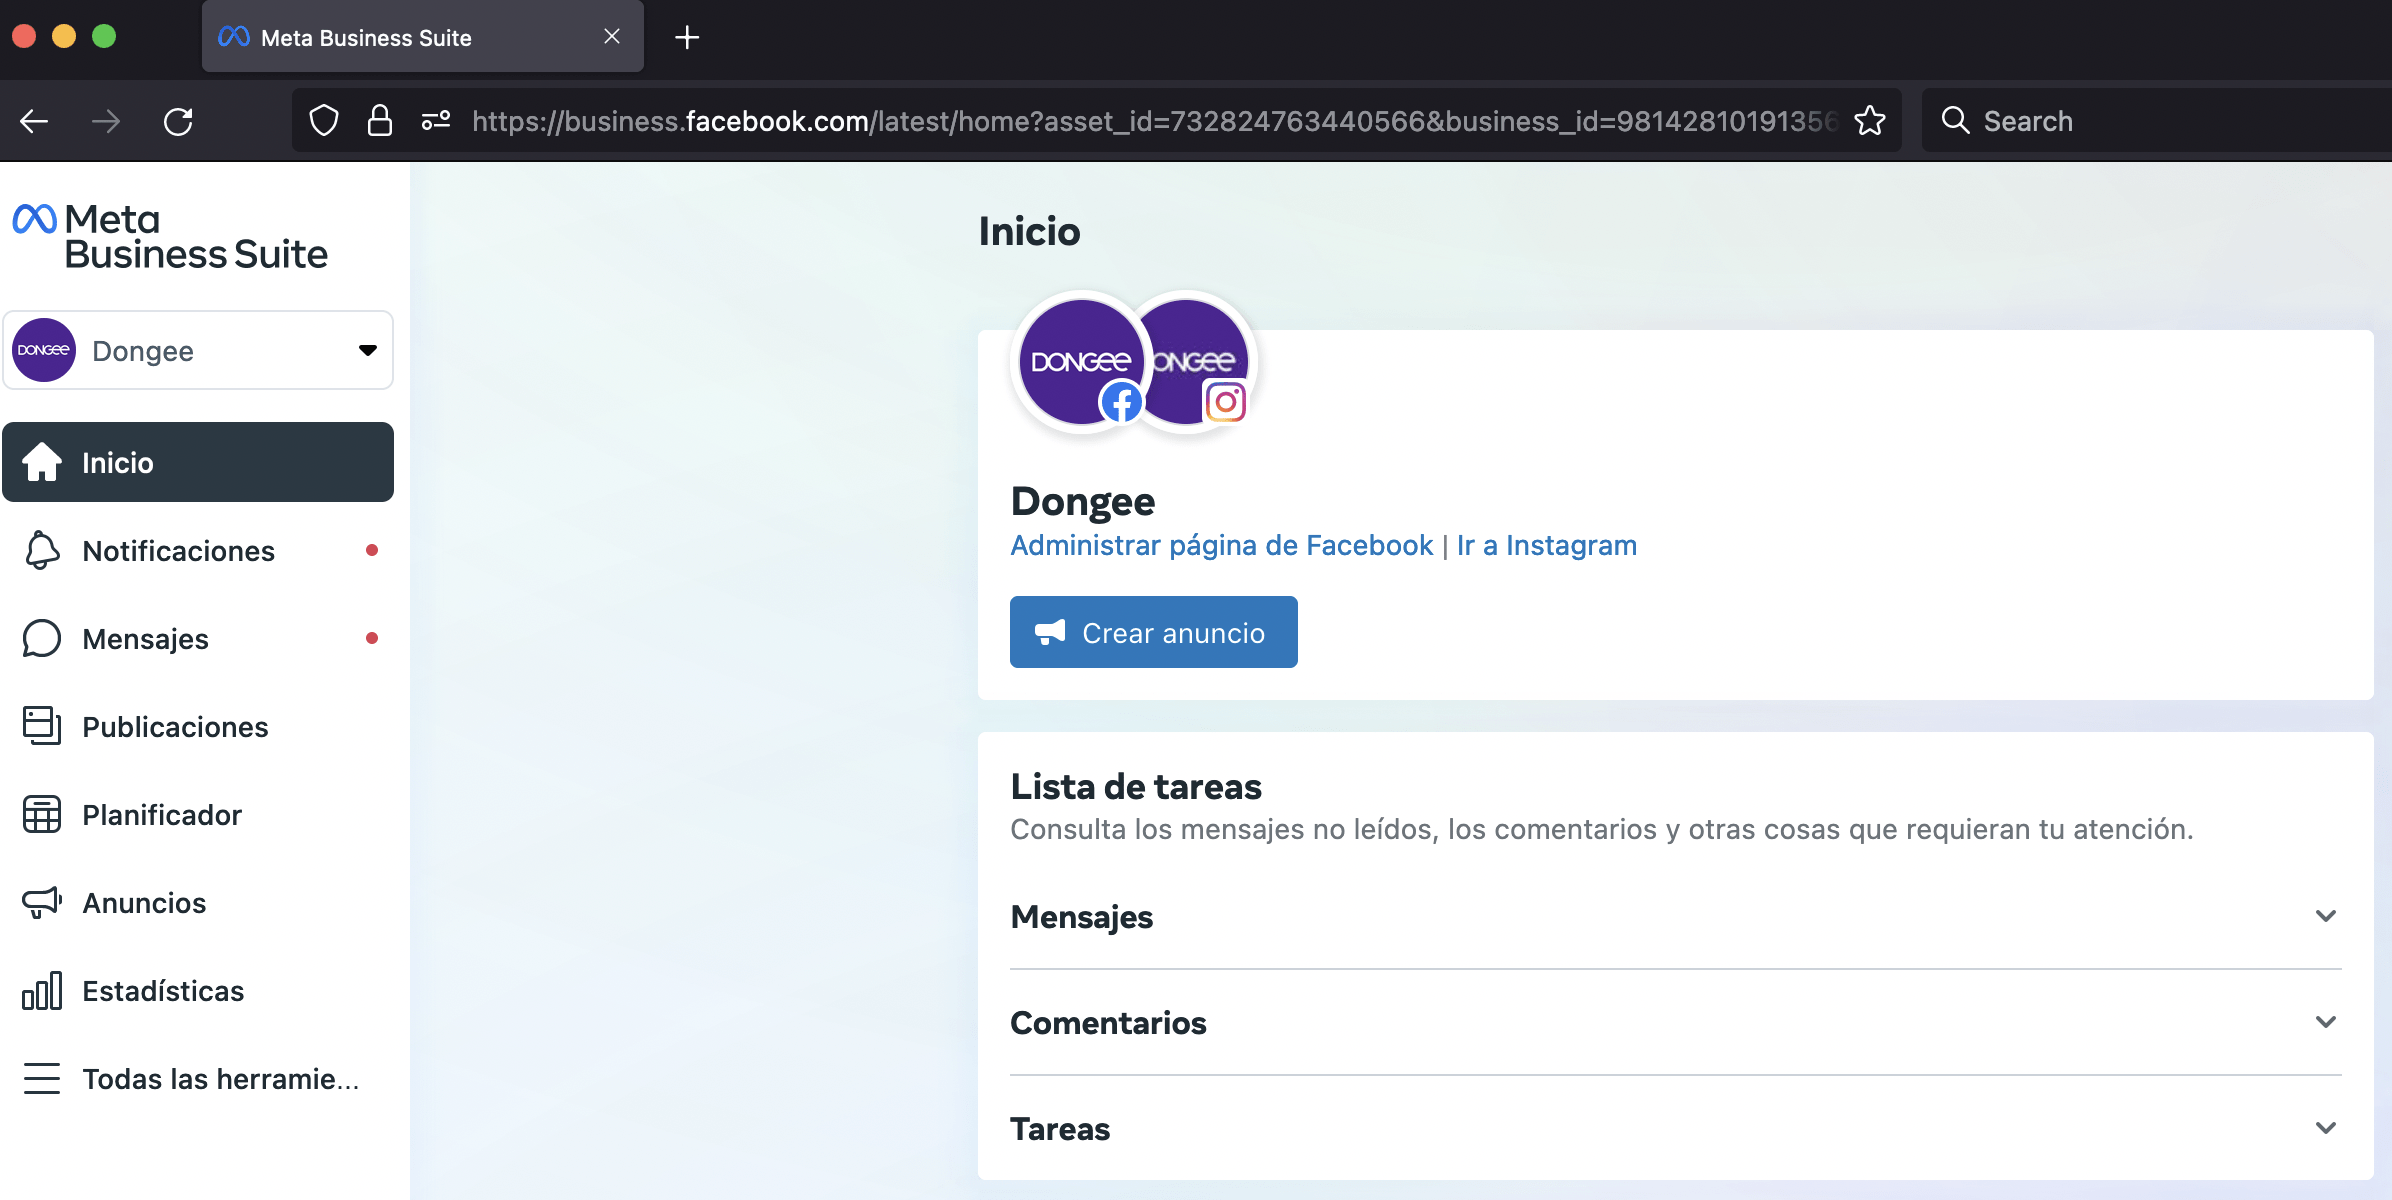Viewport: 2392px width, 1200px height.
Task: Select the Meta Business Suite browser tab
Action: [423, 37]
